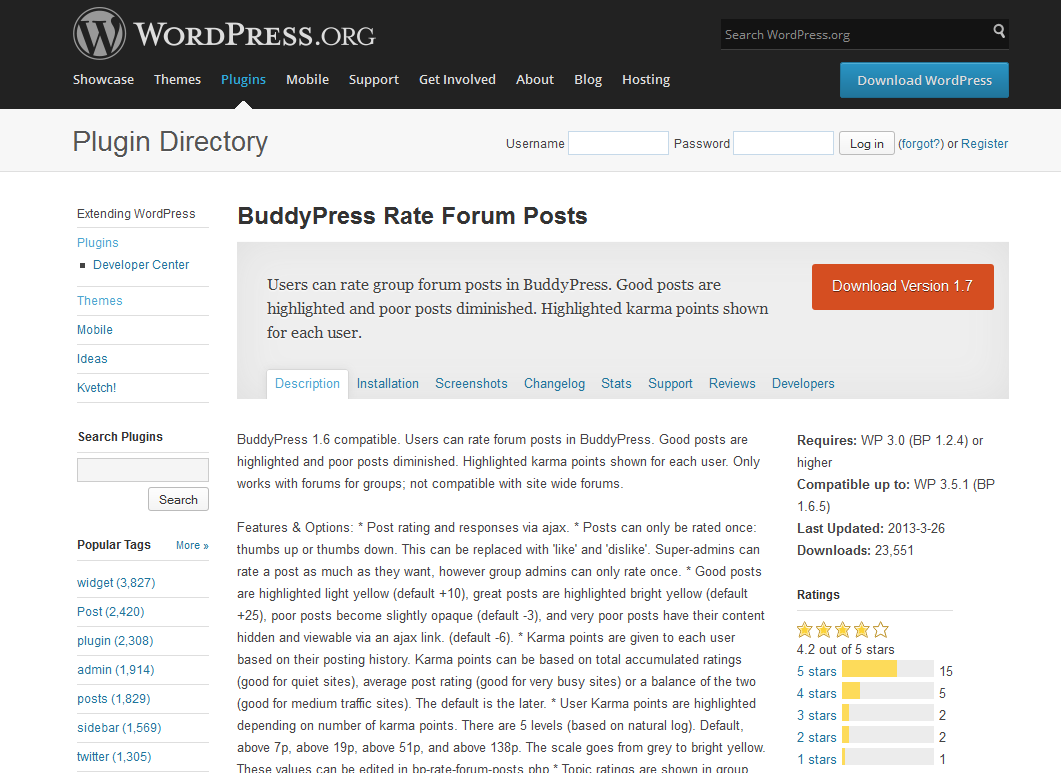Click the More » tags link
The width and height of the screenshot is (1061, 773).
point(192,545)
